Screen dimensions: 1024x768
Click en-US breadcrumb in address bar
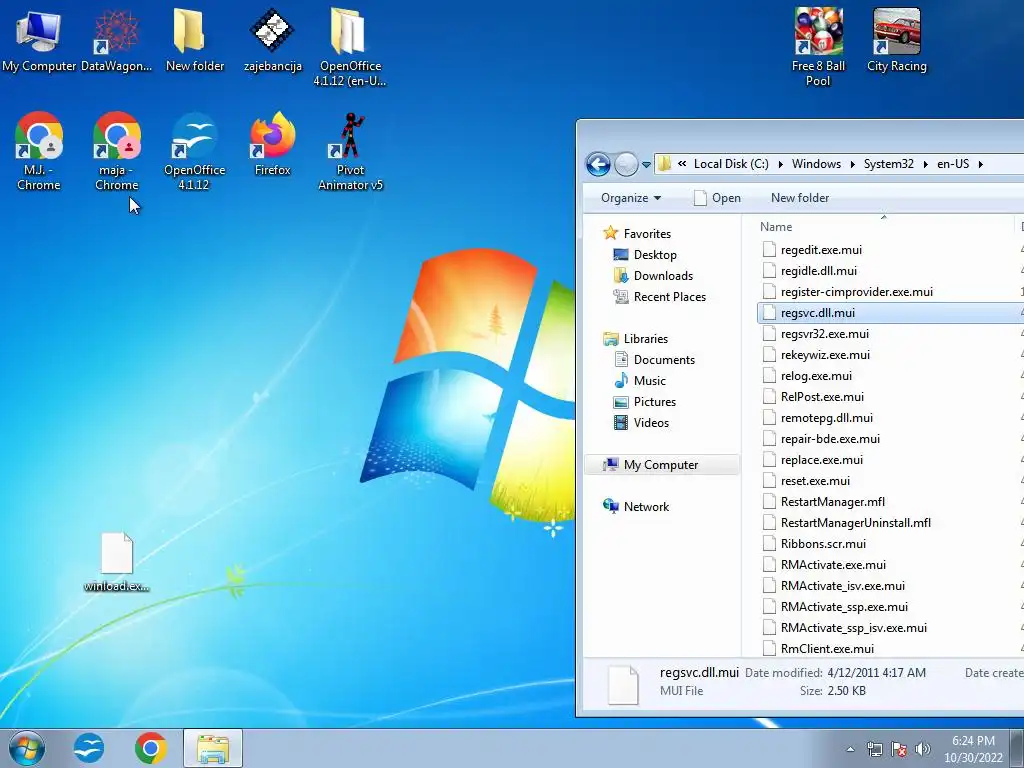[953, 164]
